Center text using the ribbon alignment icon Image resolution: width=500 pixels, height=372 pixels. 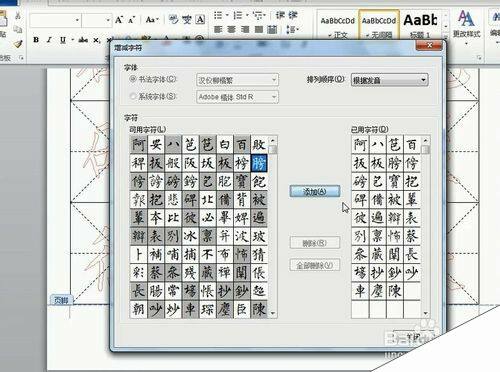(x=232, y=30)
